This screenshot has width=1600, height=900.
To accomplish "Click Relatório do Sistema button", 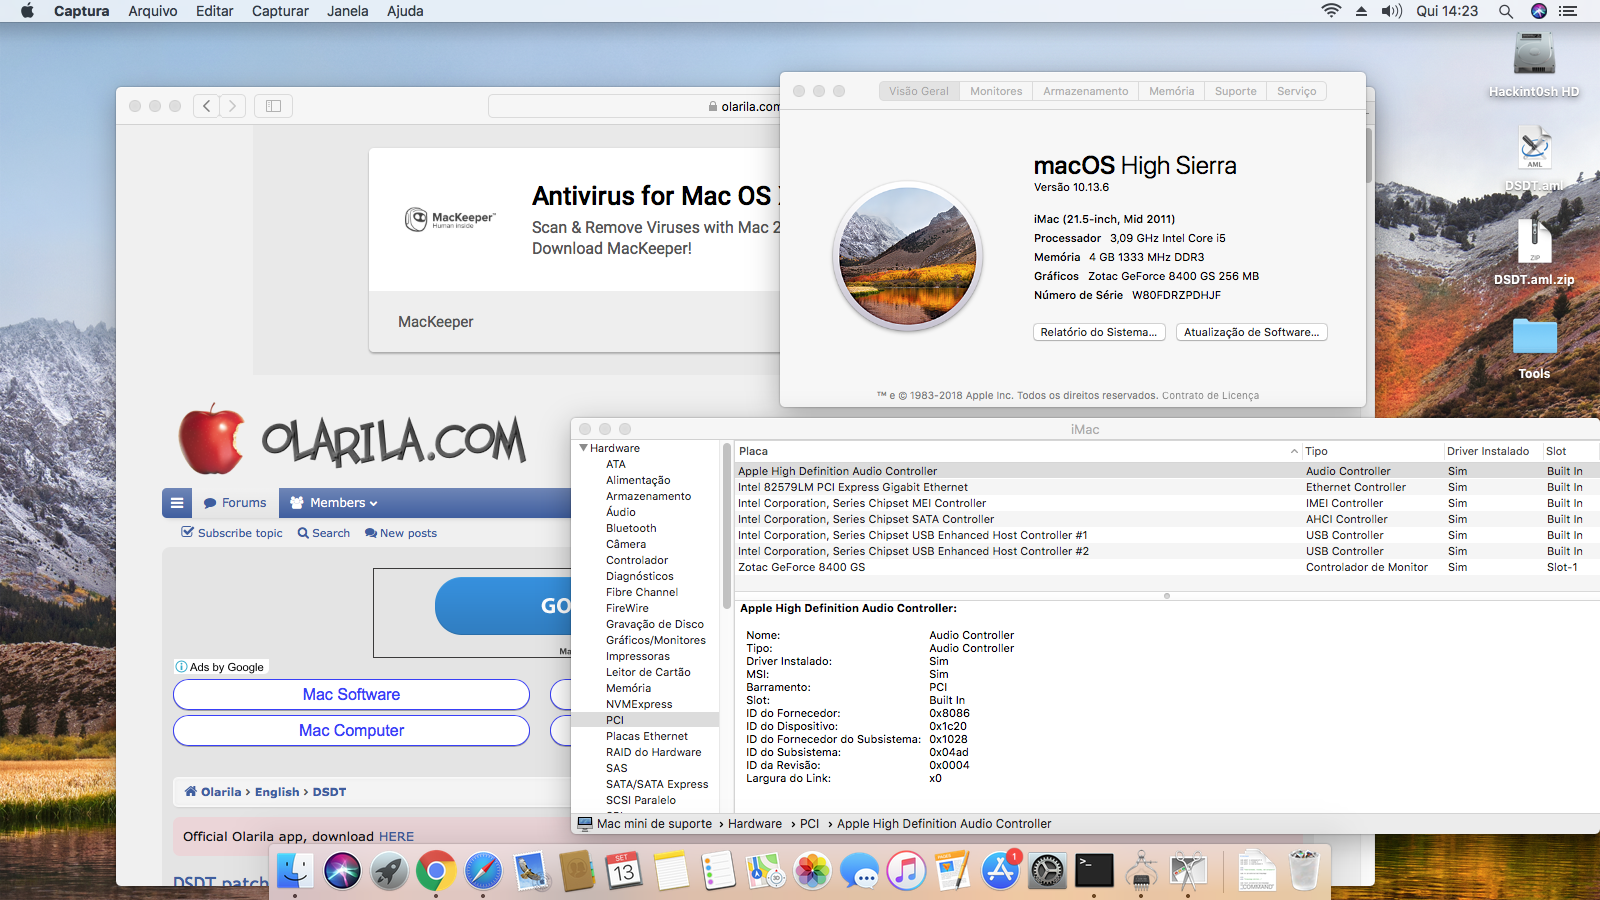I will 1099,332.
